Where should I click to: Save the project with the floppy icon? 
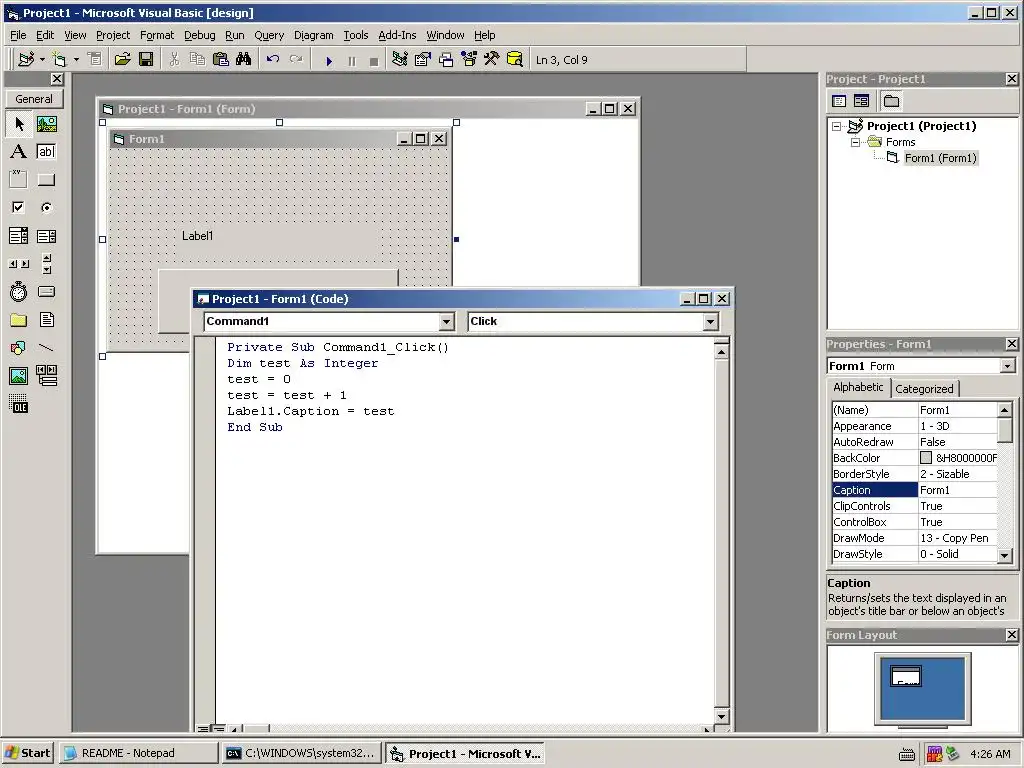[x=146, y=59]
